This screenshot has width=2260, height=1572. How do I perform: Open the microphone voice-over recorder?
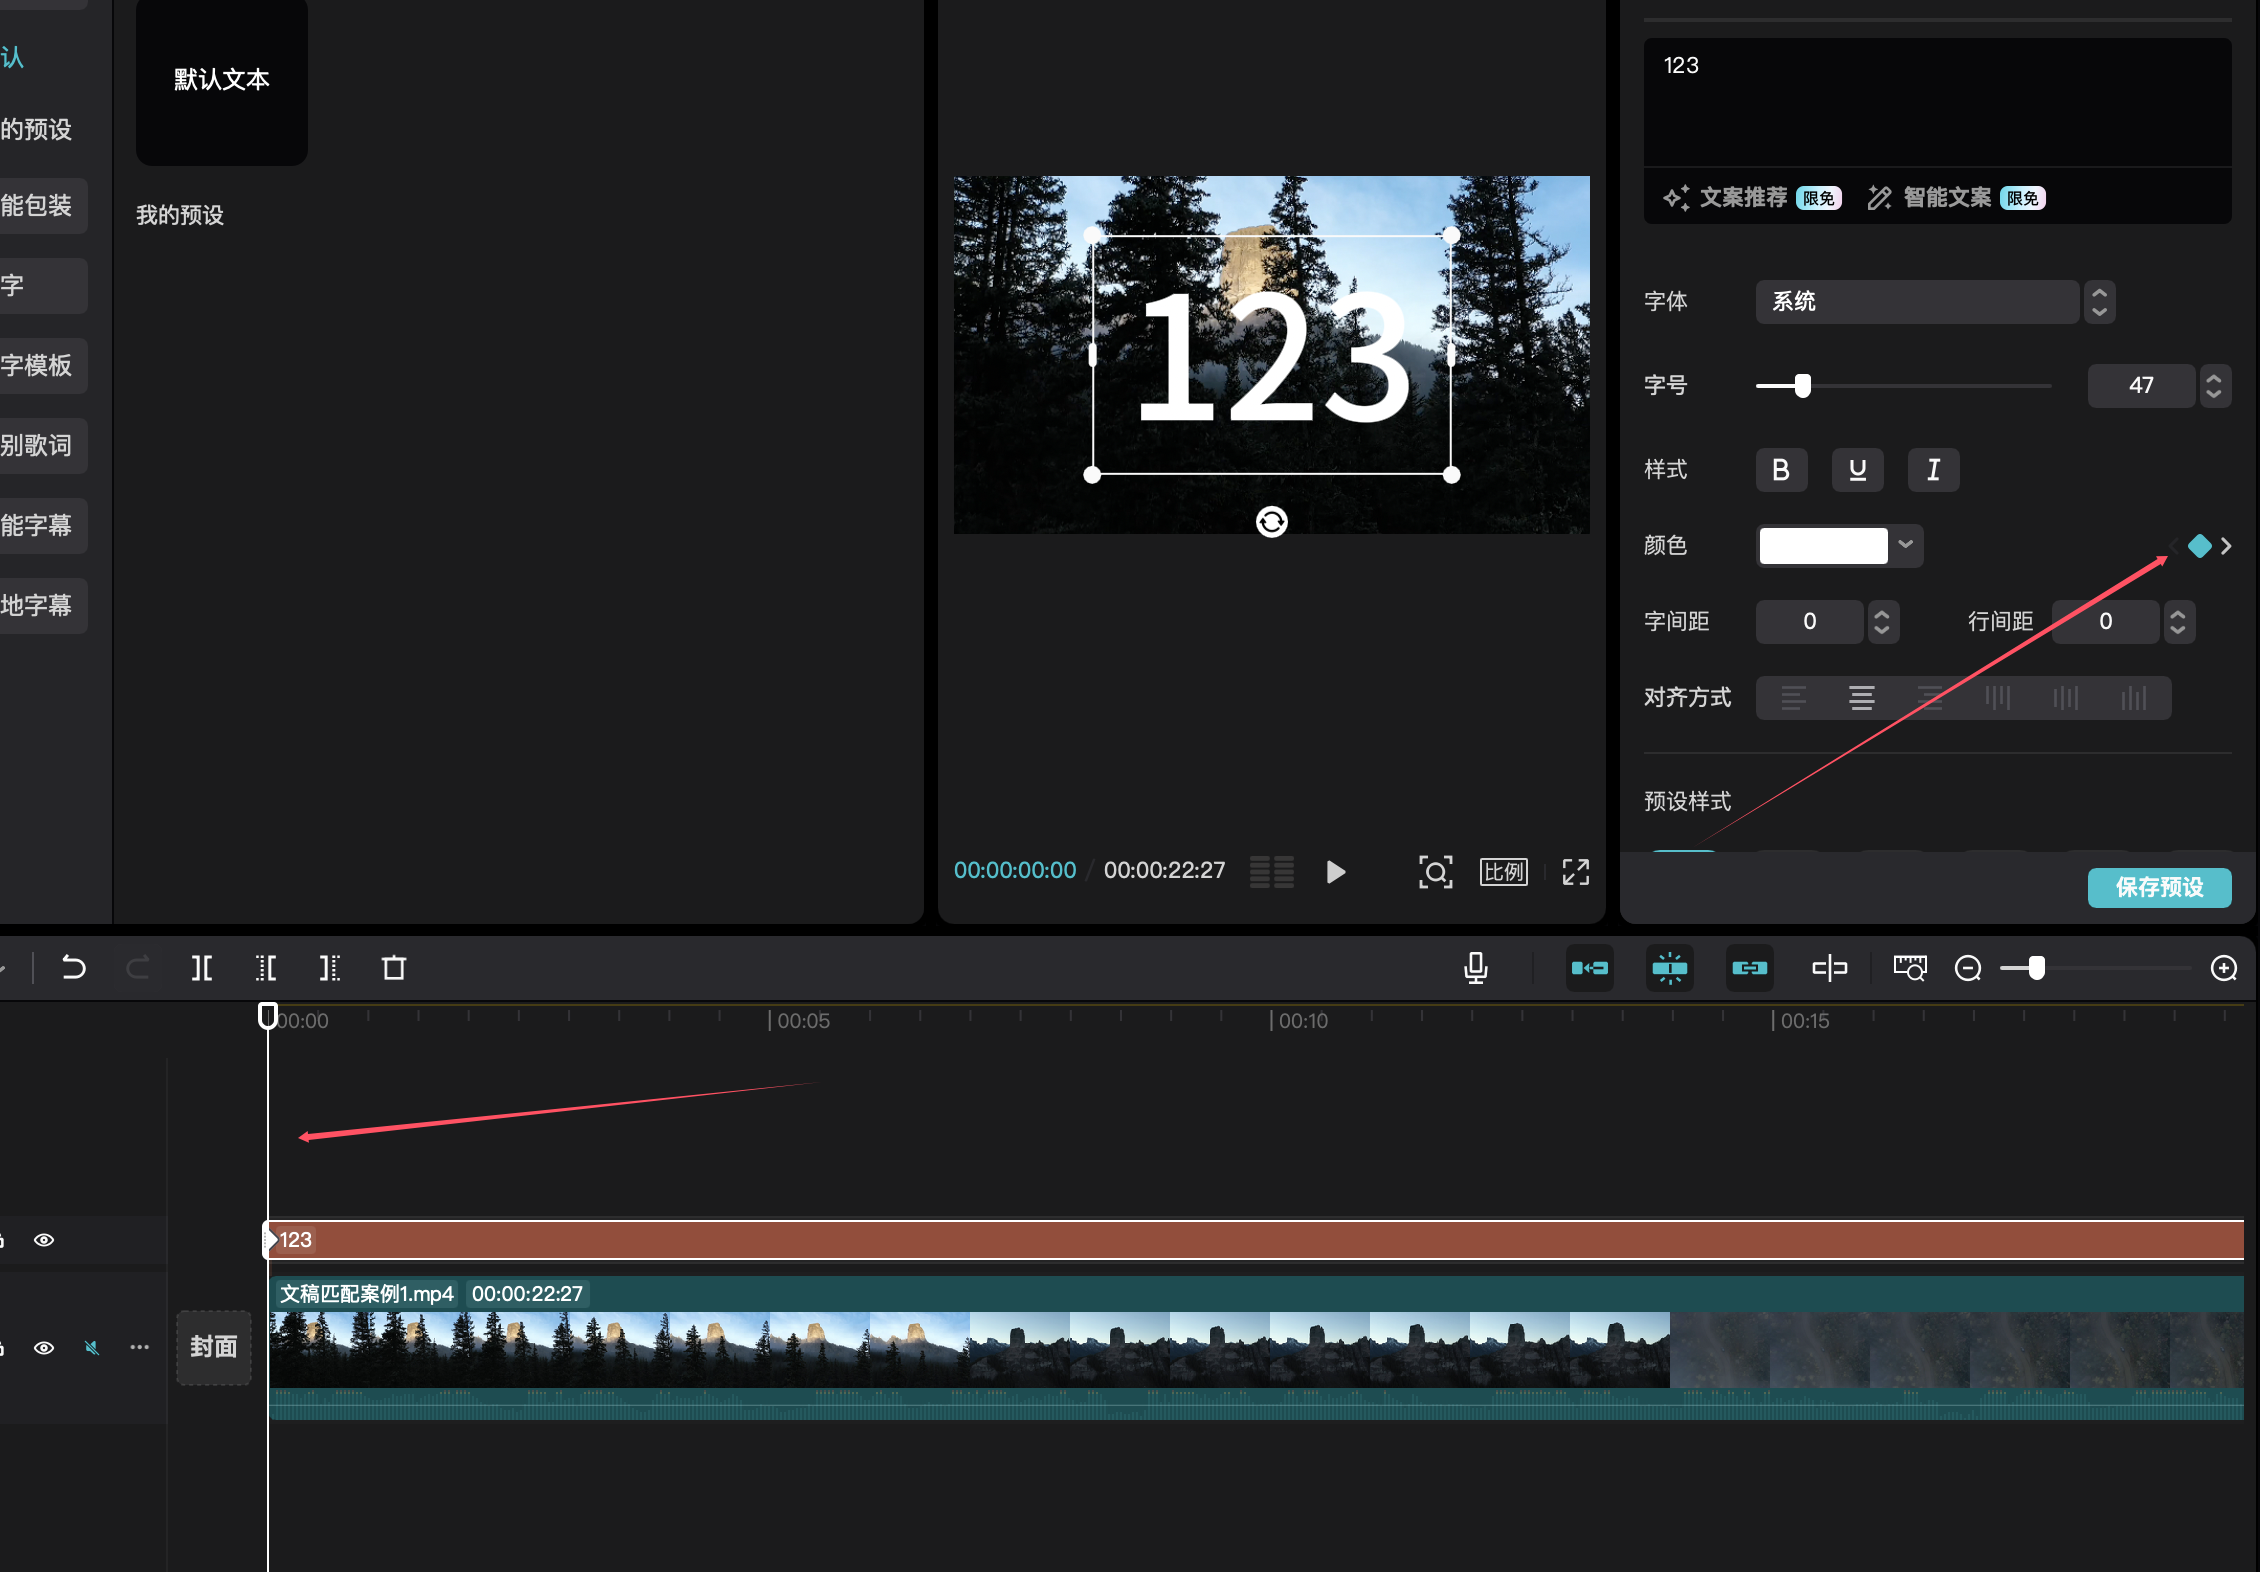[x=1475, y=968]
